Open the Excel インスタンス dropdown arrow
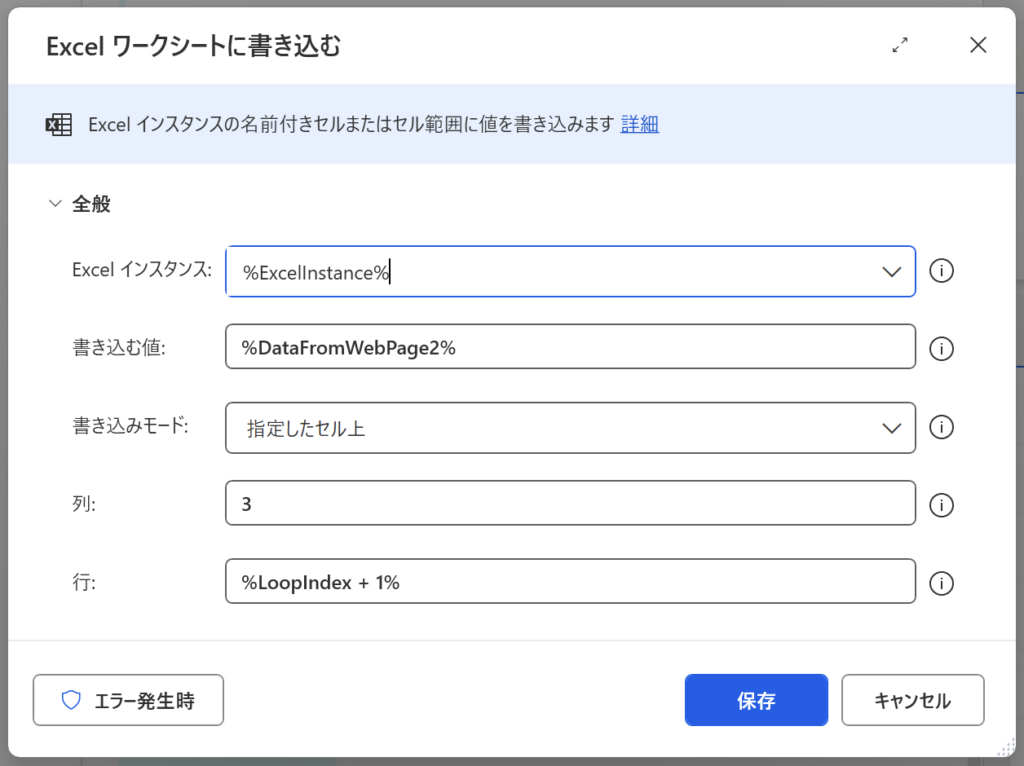Screen dimensions: 1024x766 coord(891,272)
